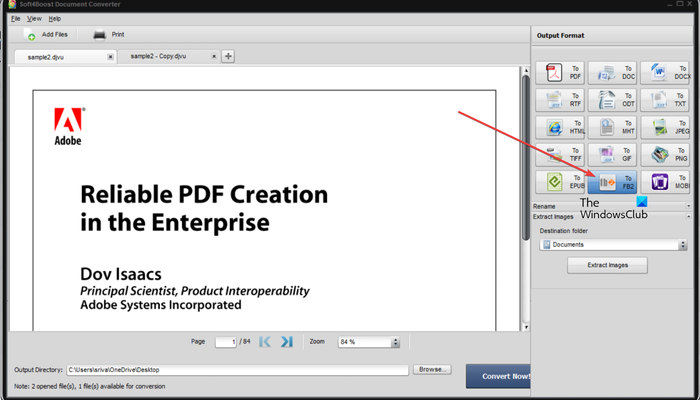Select the To MOBI output format
700x400 pixels.
(665, 182)
